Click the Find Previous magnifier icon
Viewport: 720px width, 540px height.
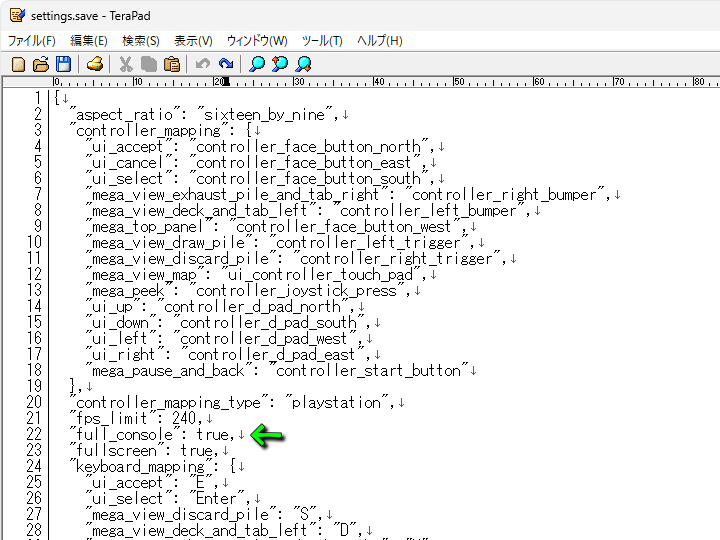(280, 64)
